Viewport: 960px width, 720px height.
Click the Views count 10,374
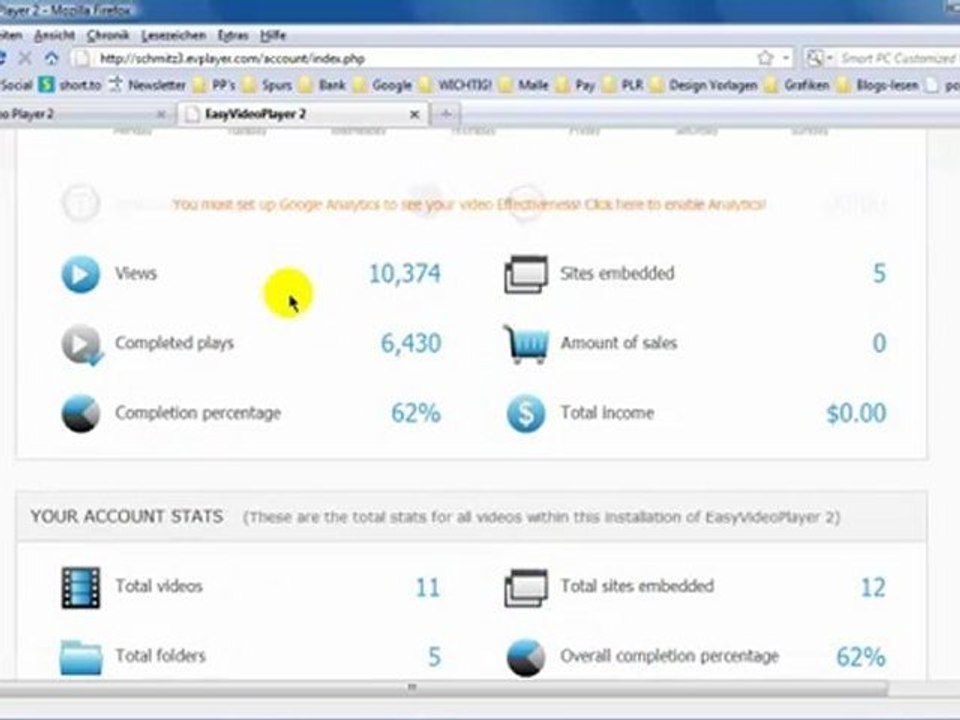pyautogui.click(x=404, y=274)
